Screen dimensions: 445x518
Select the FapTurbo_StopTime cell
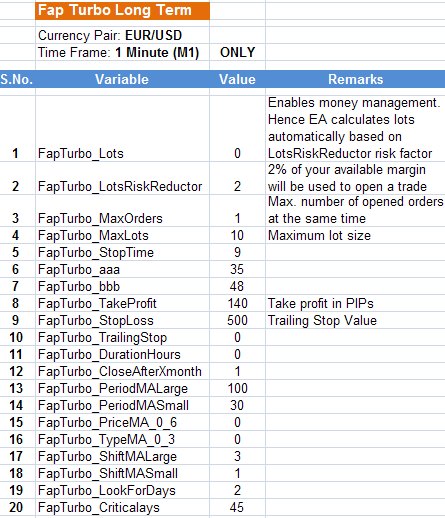tap(122, 252)
